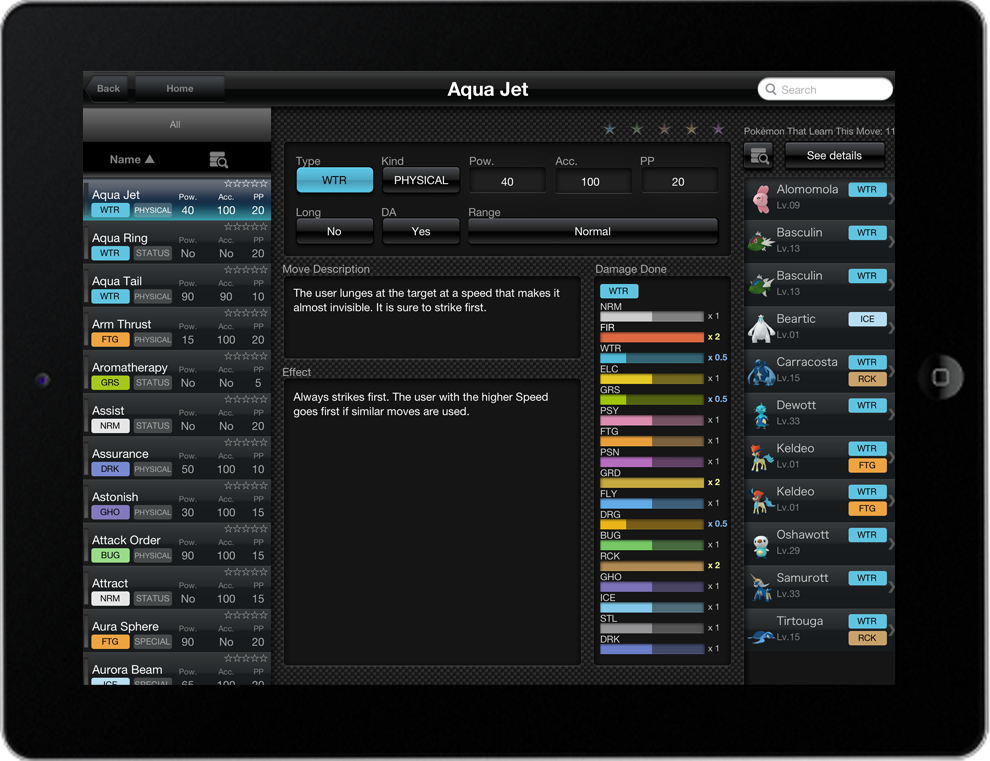Tap GHO type badge on Astonish row
The image size is (990, 761).
110,512
